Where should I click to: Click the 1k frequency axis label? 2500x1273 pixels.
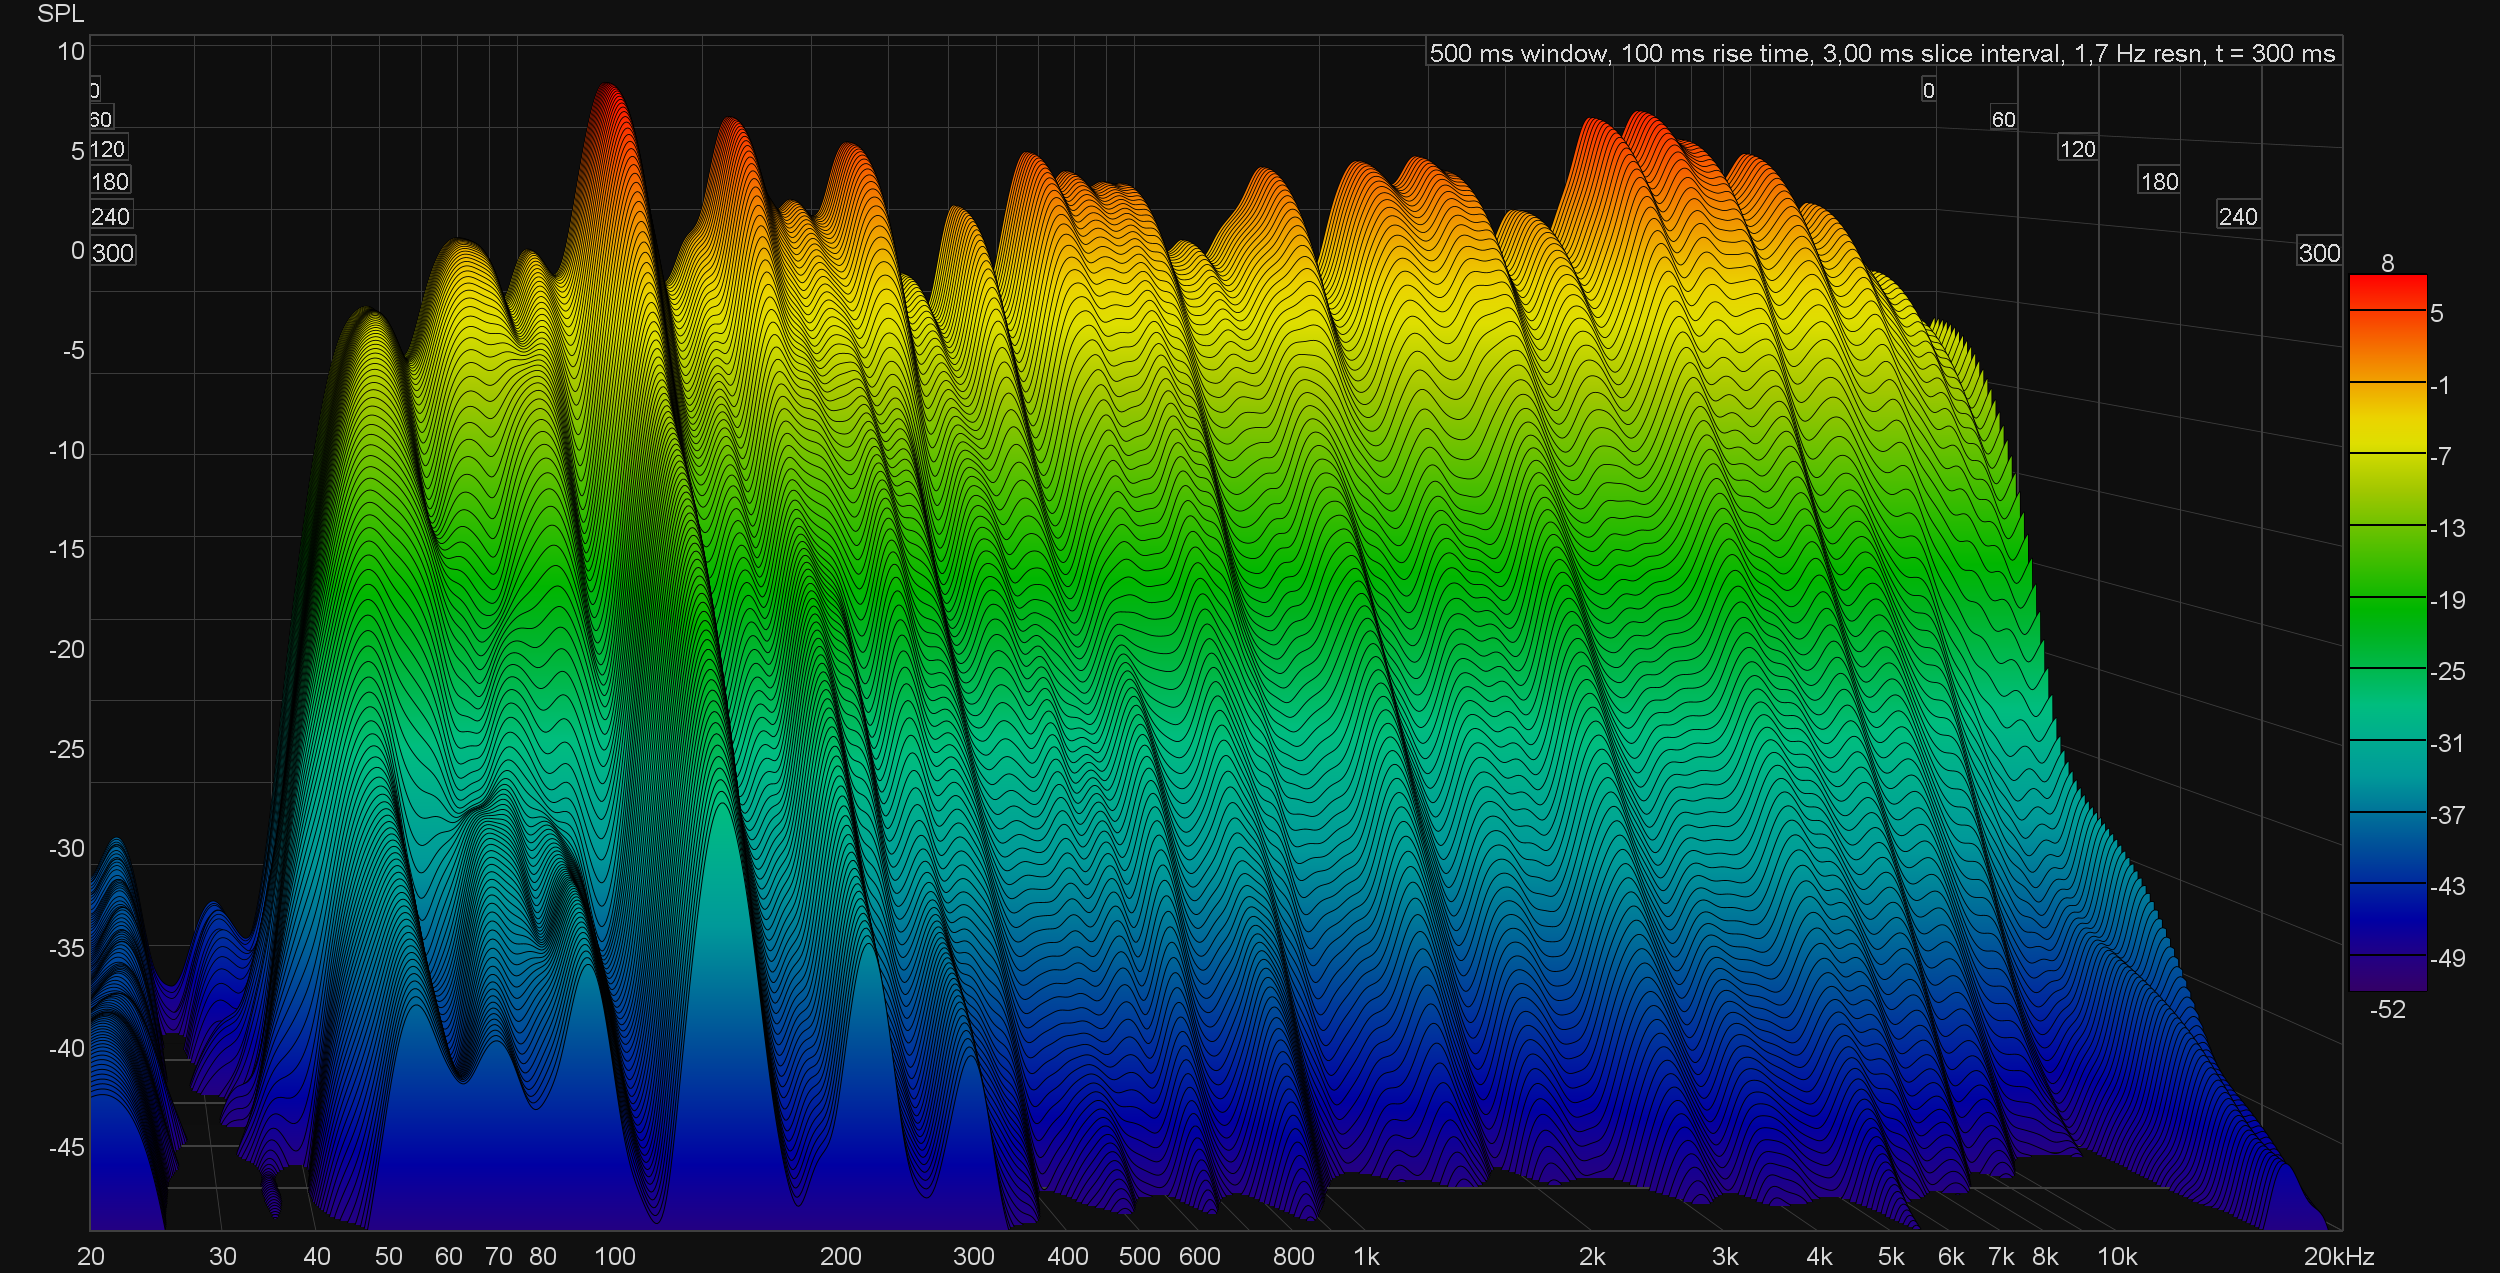(x=1366, y=1256)
